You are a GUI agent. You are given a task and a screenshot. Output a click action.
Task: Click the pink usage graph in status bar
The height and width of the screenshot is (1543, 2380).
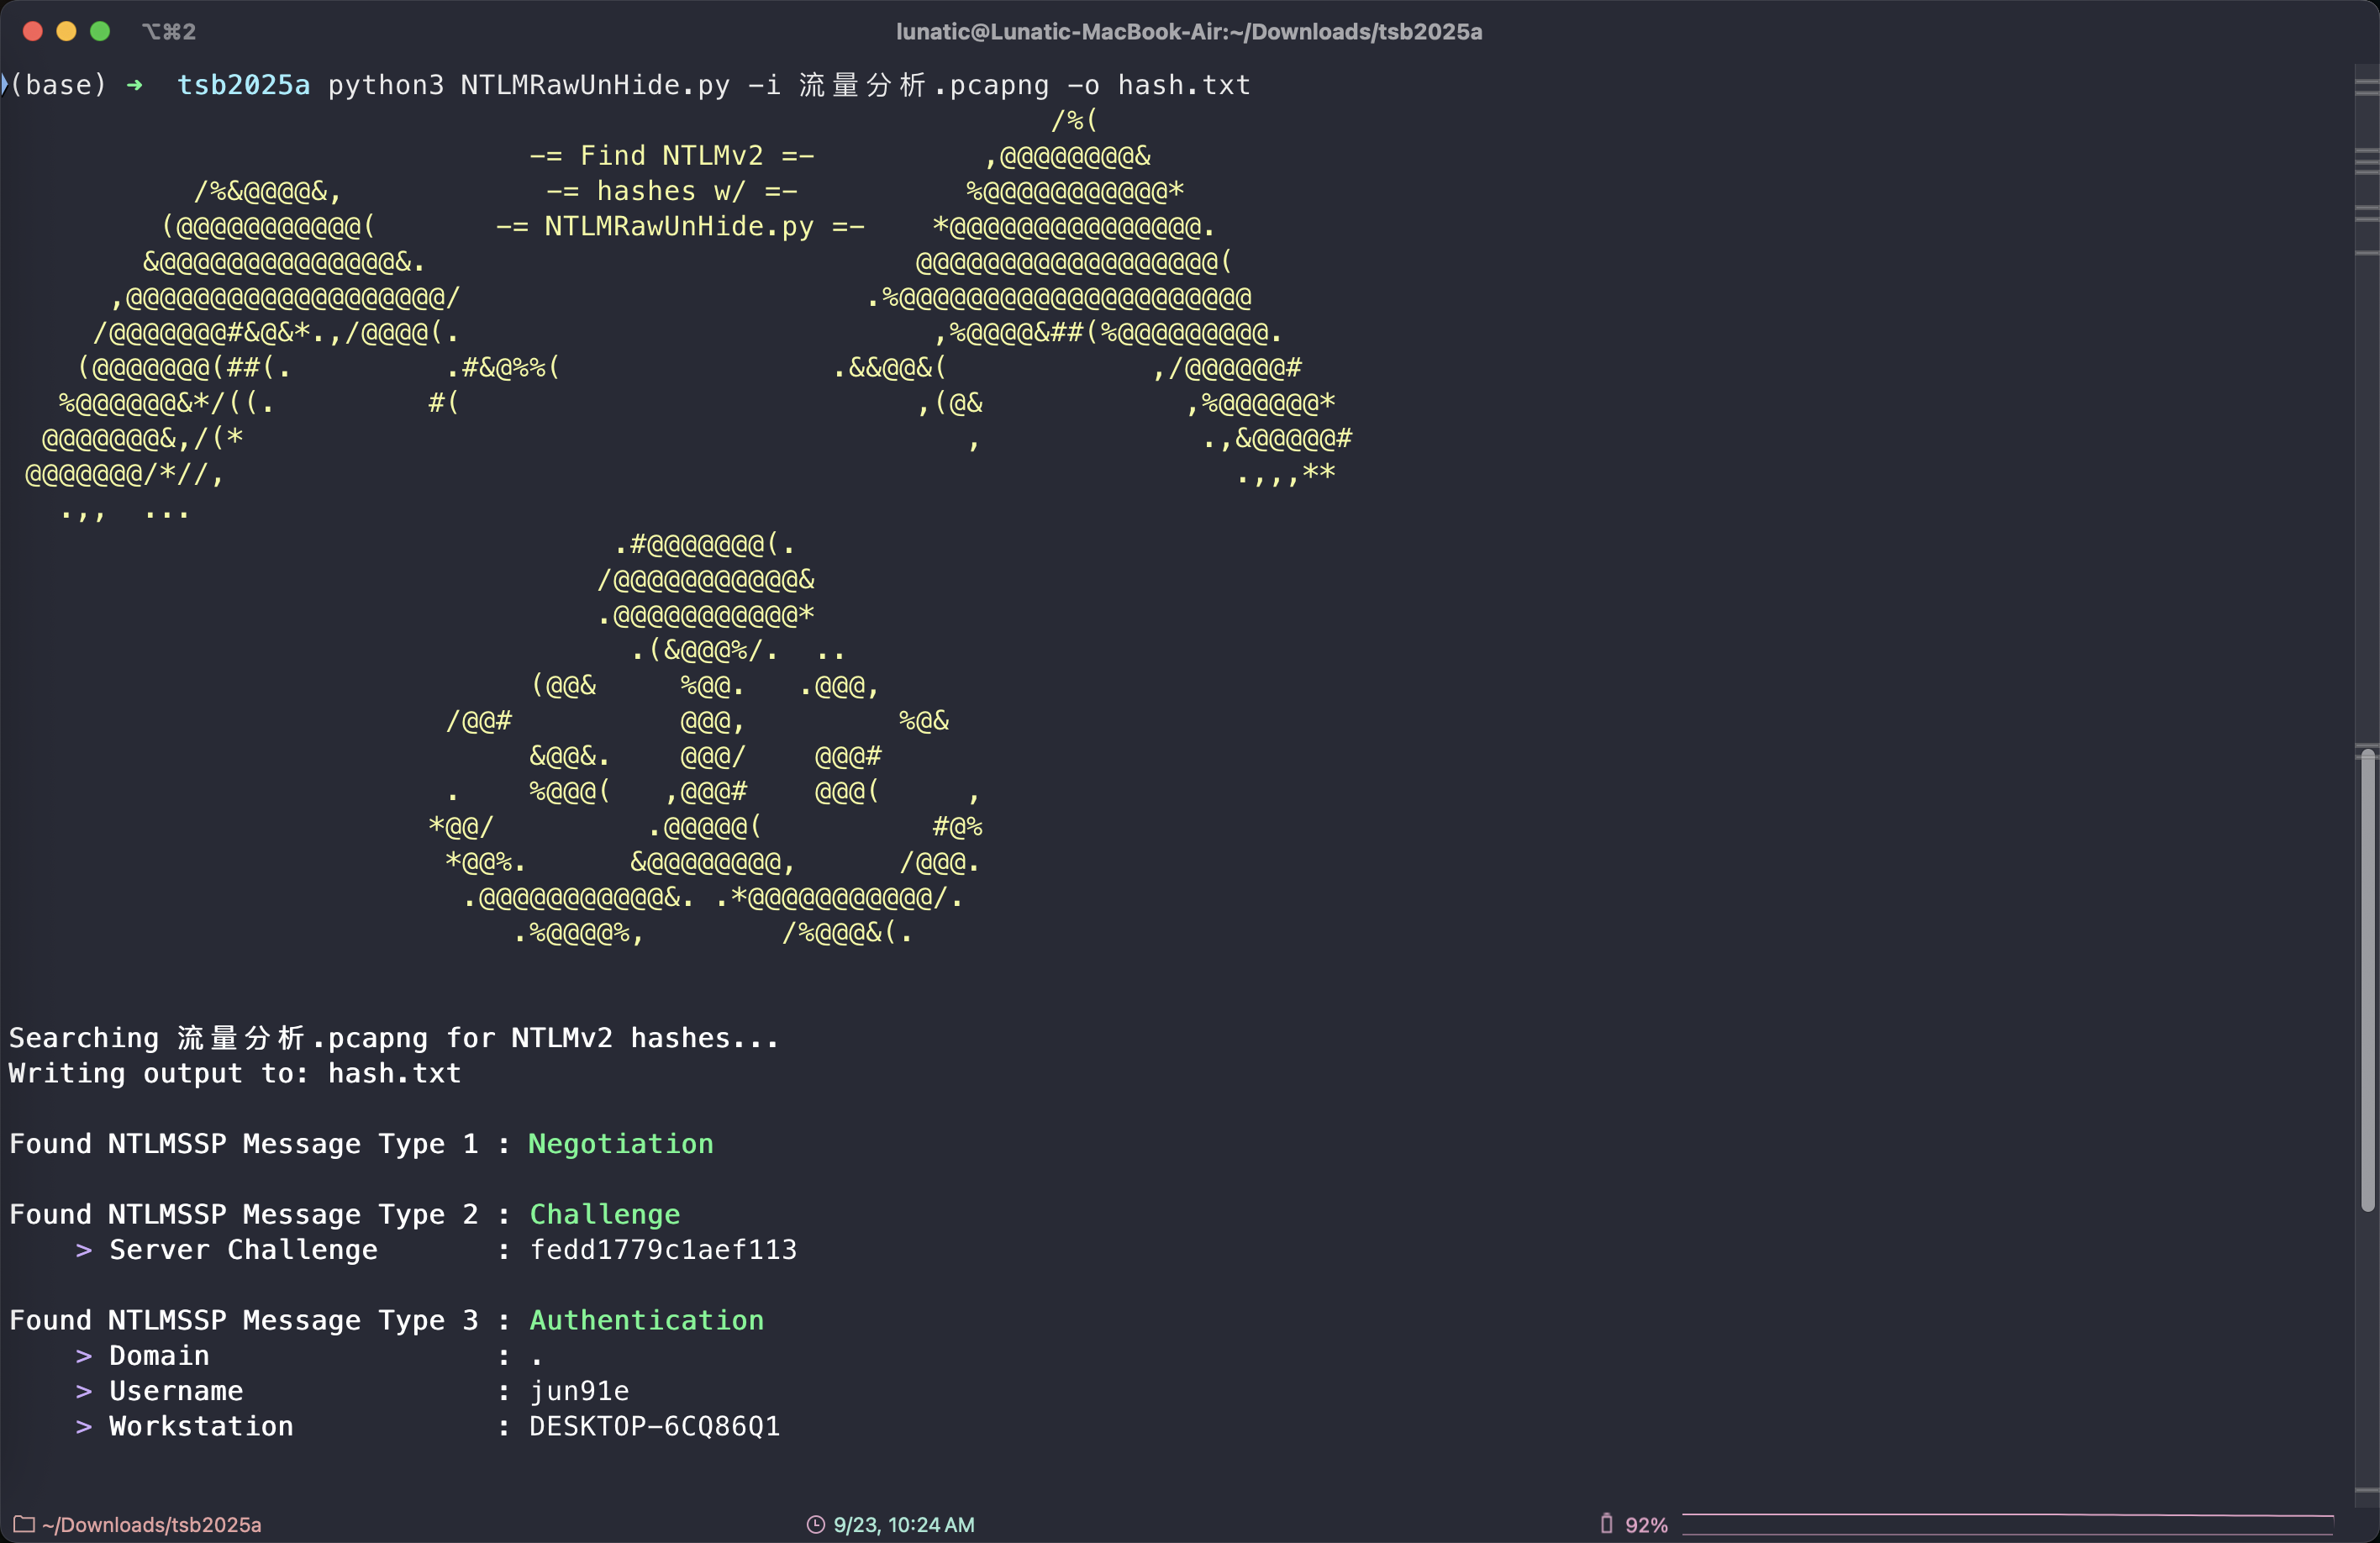pos(2007,1524)
